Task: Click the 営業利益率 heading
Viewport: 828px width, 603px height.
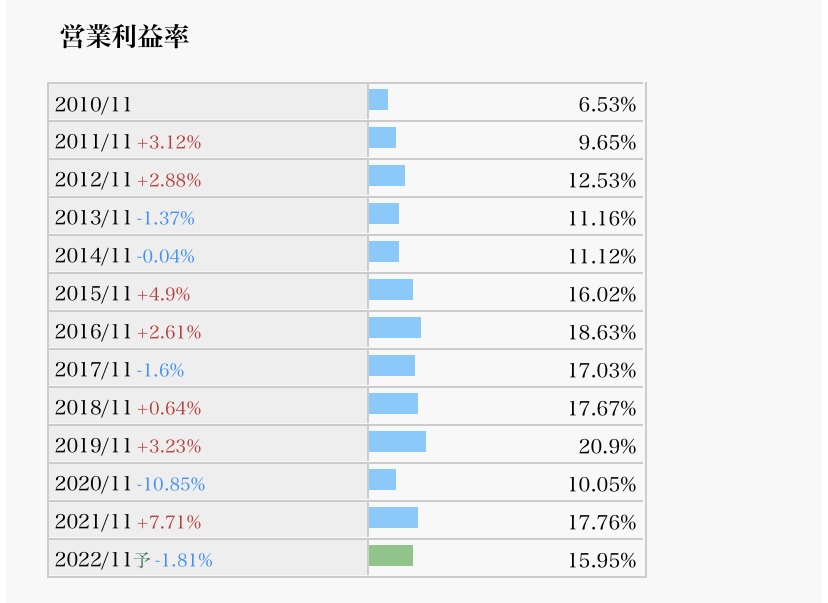Action: point(125,37)
